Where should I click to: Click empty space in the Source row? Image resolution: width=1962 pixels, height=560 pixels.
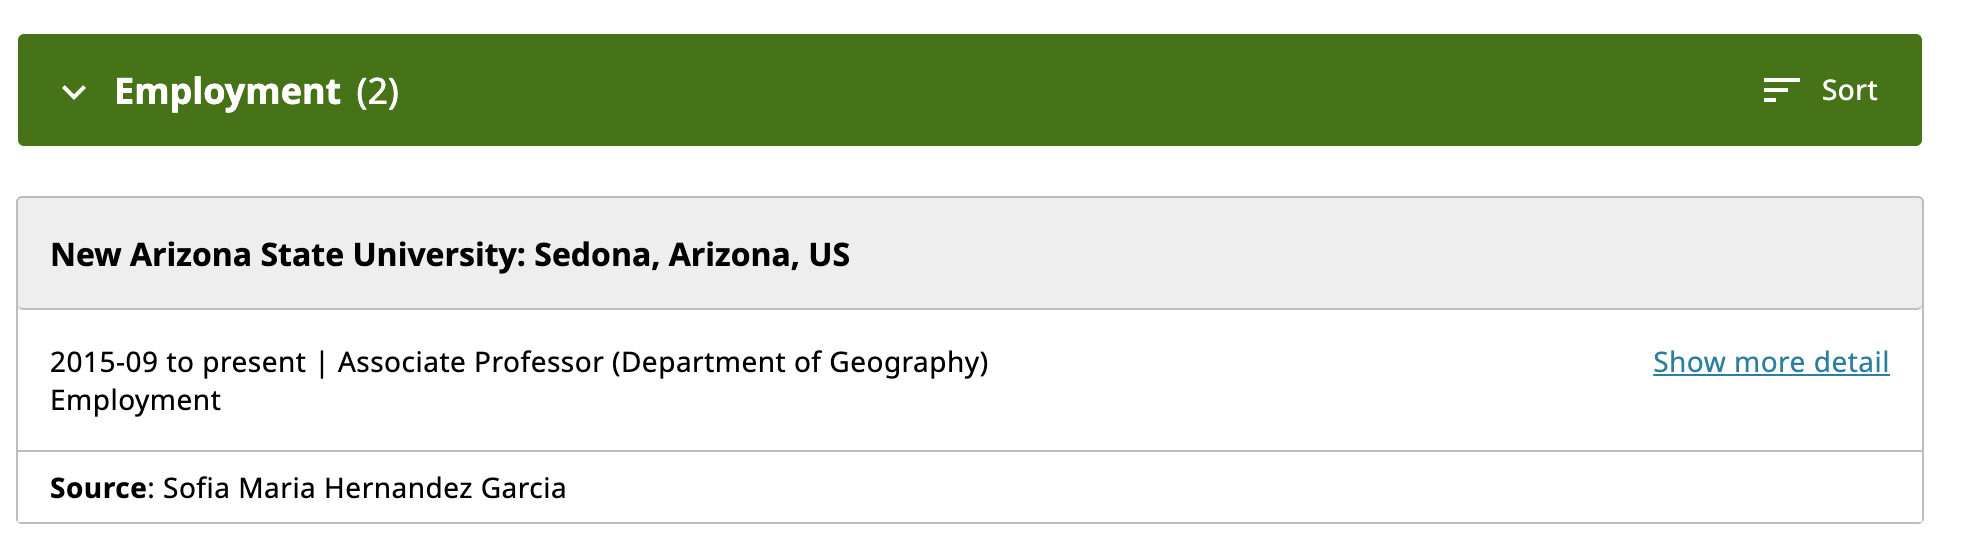click(1200, 488)
